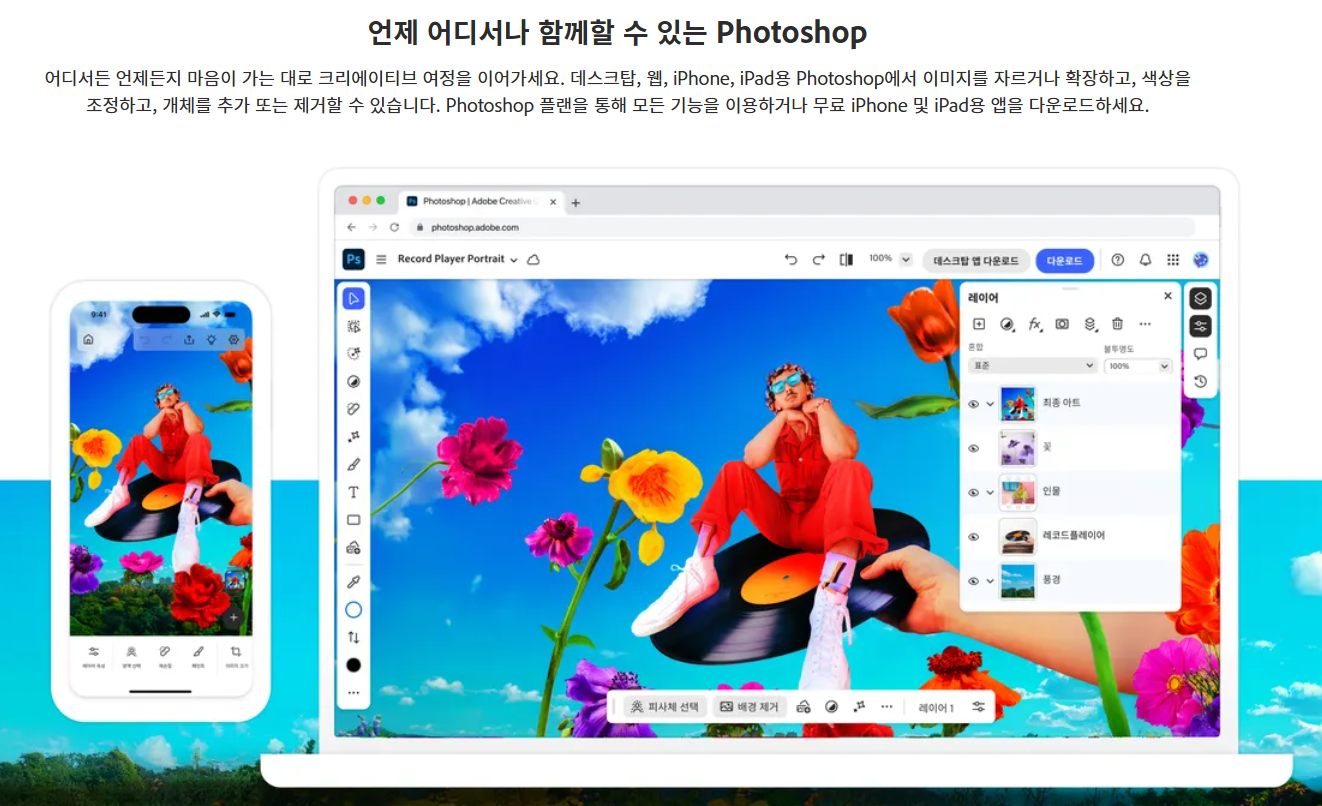
Task: Click the cloud save status icon
Action: (533, 259)
